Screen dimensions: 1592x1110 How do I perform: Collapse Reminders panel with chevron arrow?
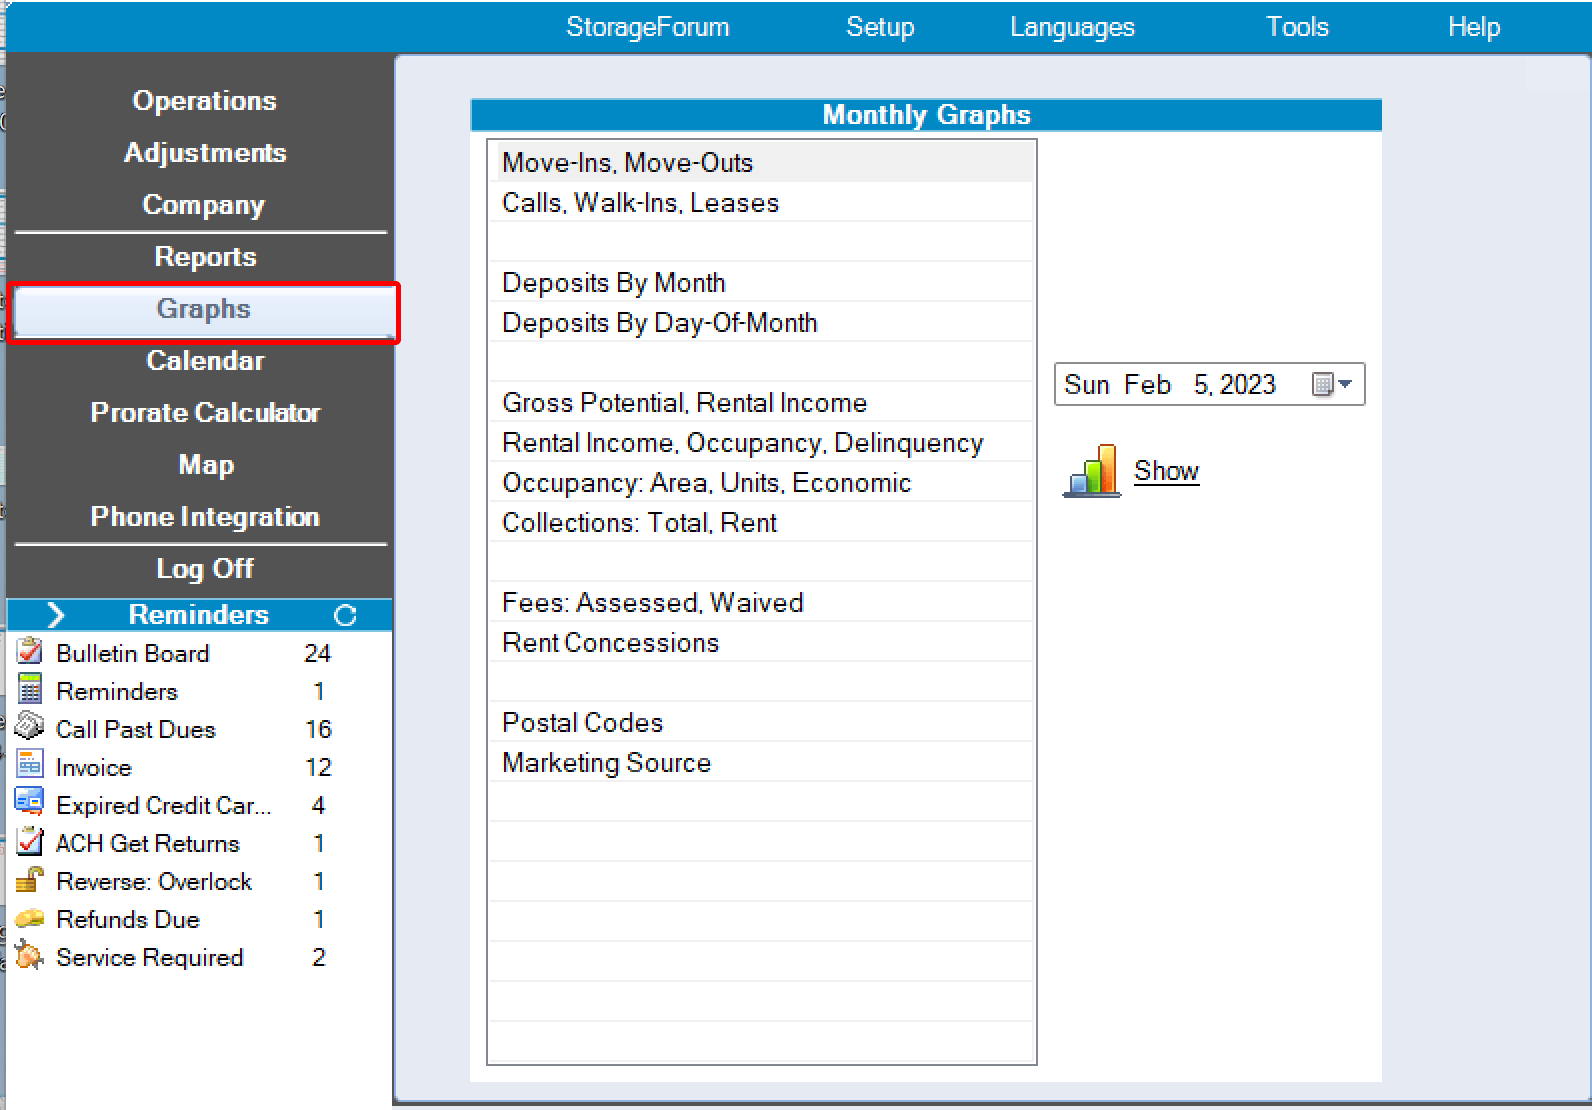pos(56,615)
